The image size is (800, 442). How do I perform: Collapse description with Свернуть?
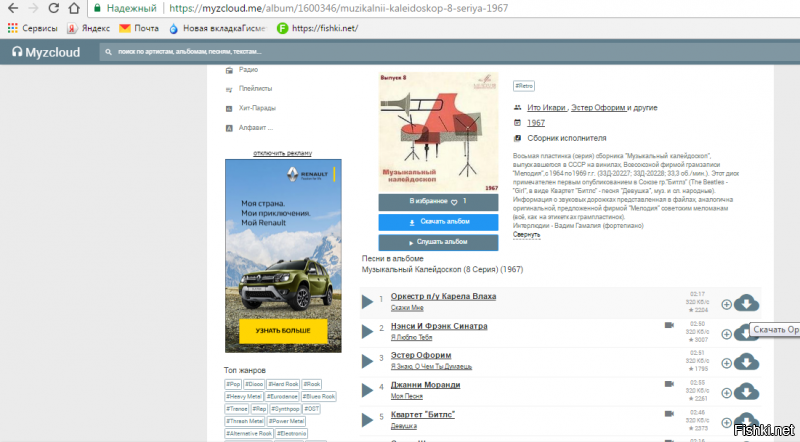(x=526, y=235)
